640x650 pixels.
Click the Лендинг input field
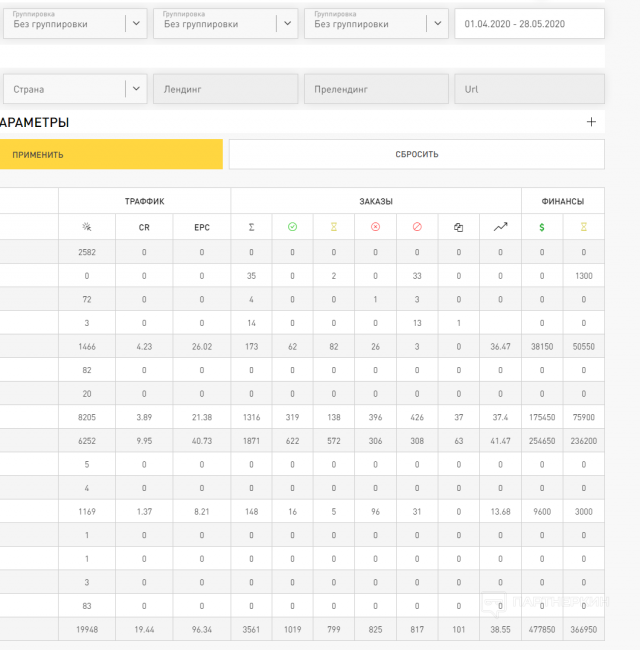pyautogui.click(x=225, y=89)
